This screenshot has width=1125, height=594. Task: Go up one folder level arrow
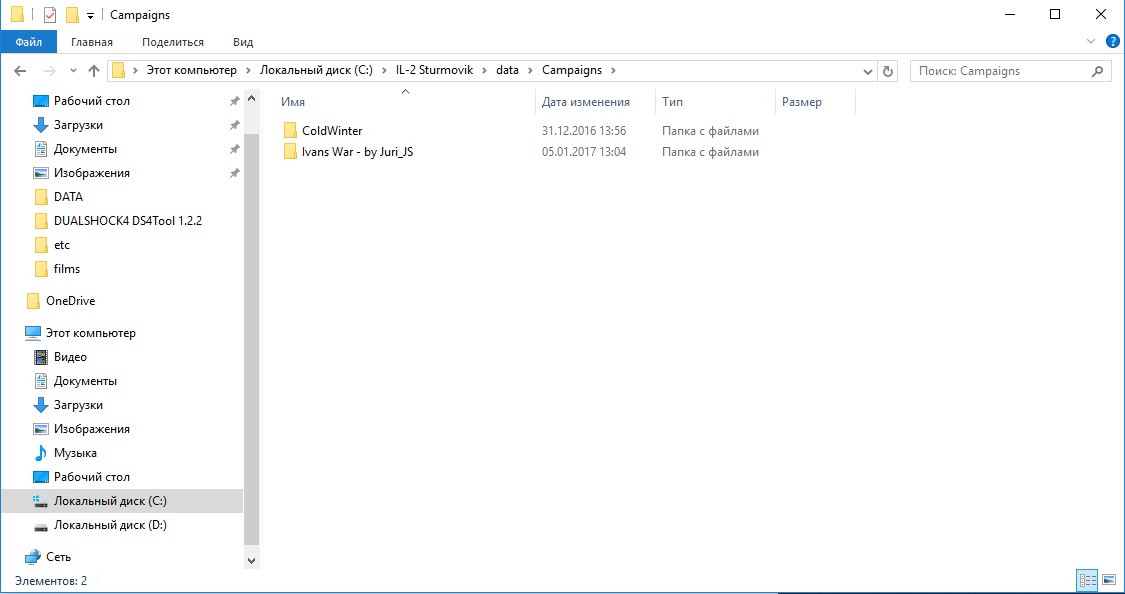(94, 71)
